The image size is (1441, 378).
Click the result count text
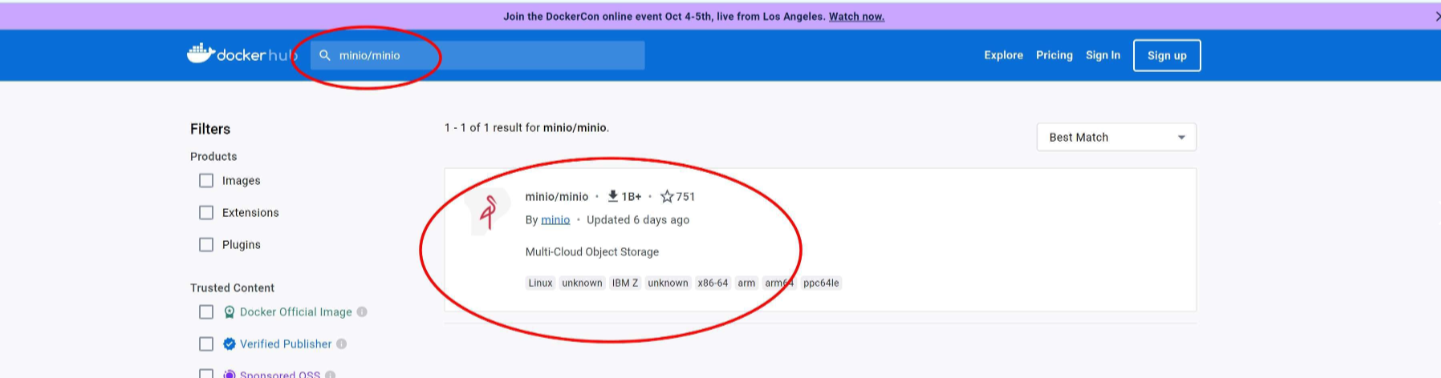[x=527, y=128]
